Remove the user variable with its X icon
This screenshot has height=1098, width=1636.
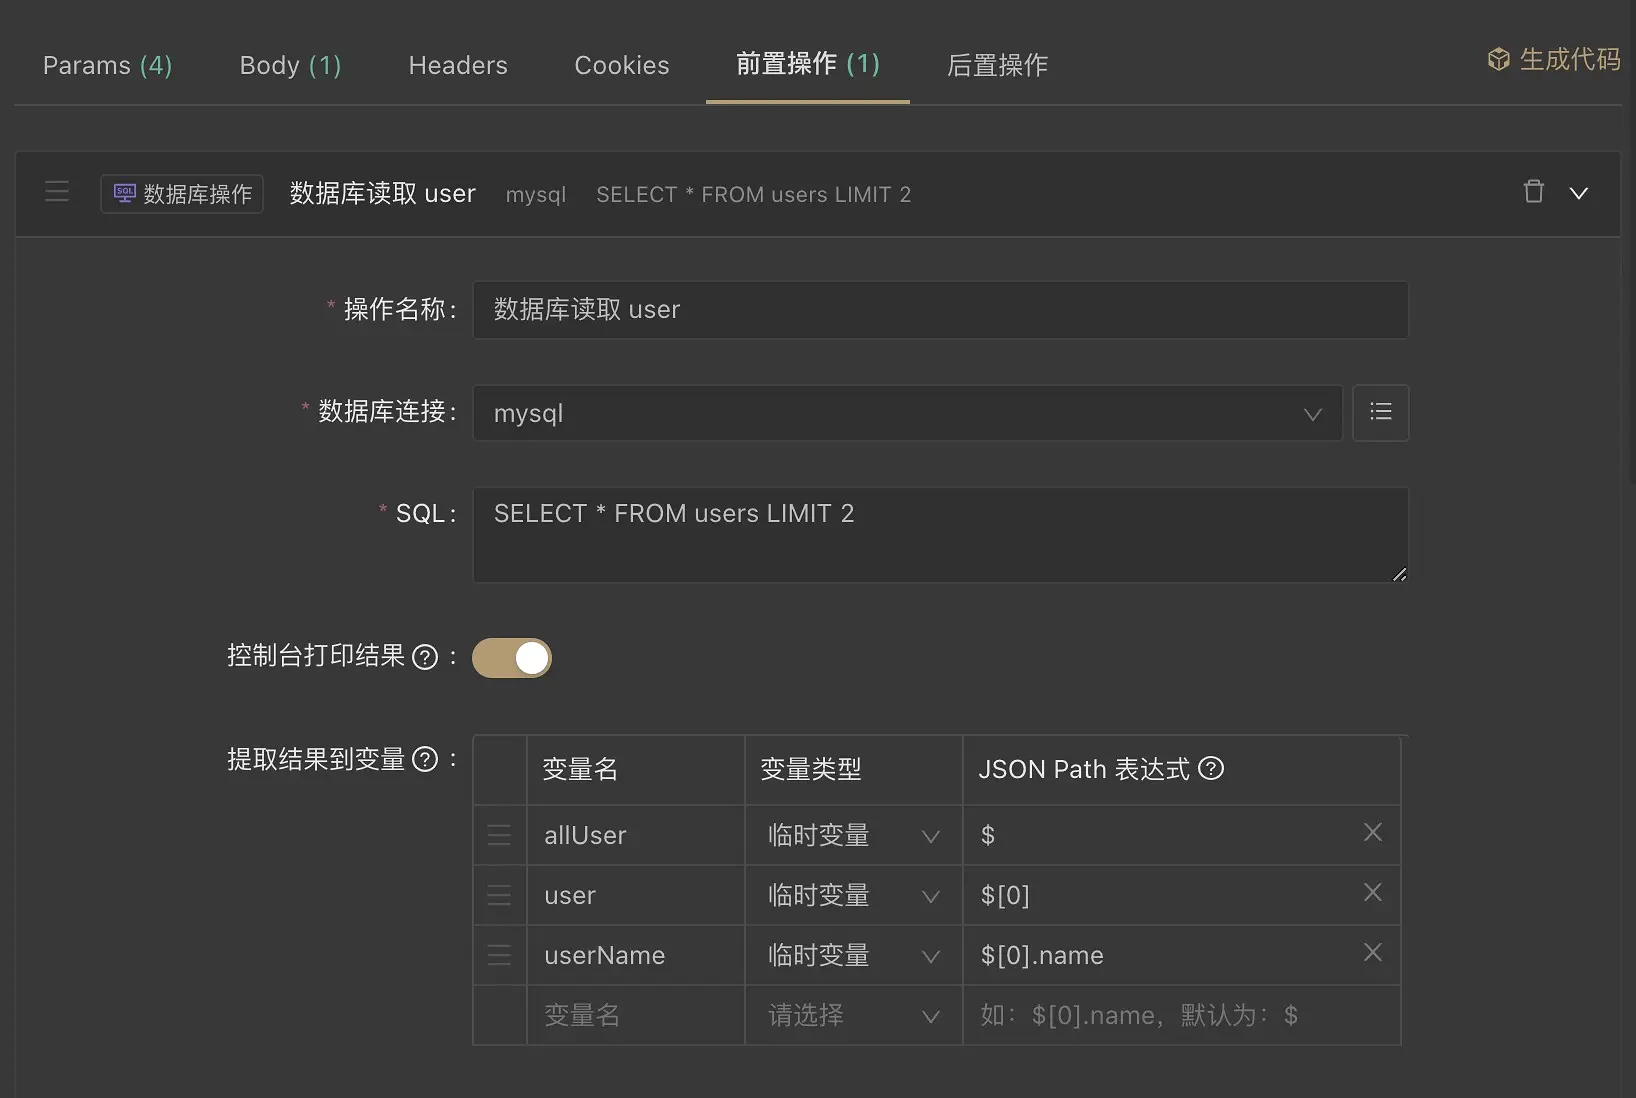tap(1373, 893)
